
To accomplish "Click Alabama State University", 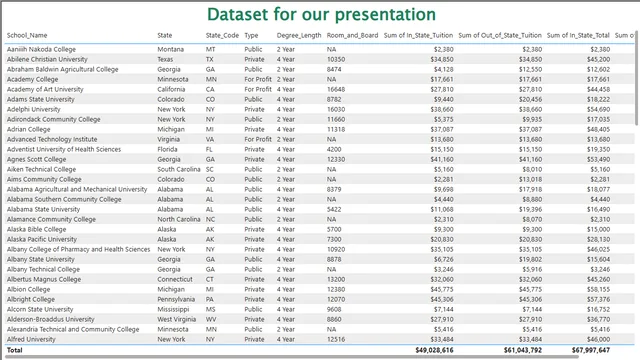I will (x=43, y=209).
